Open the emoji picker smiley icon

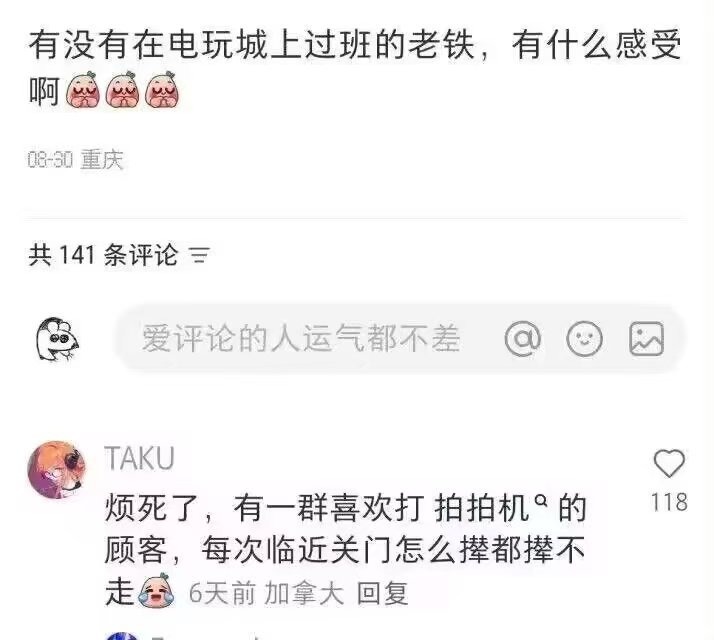point(584,339)
